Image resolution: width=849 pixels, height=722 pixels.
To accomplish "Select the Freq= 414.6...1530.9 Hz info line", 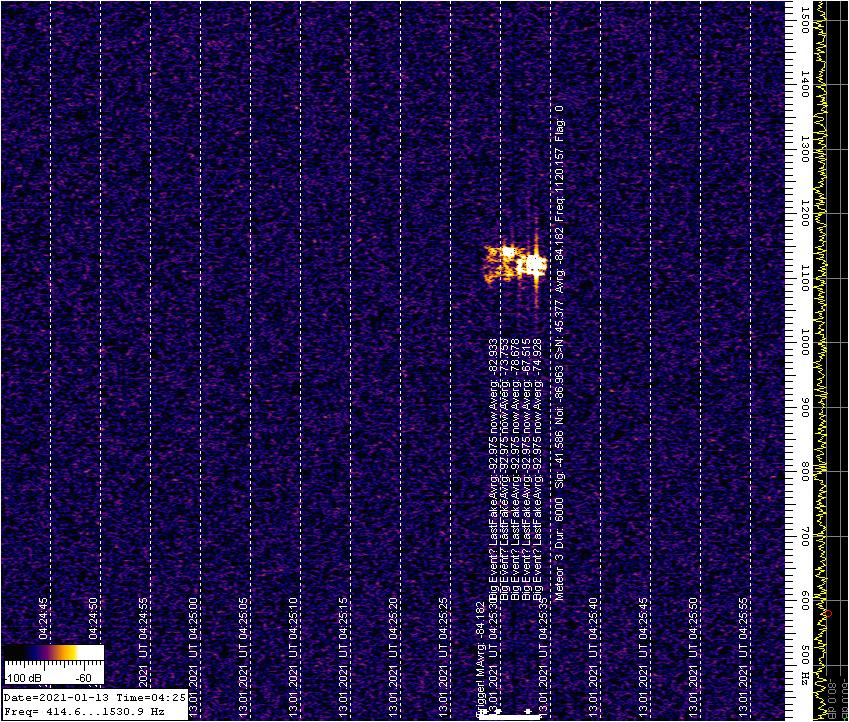I will click(83, 712).
